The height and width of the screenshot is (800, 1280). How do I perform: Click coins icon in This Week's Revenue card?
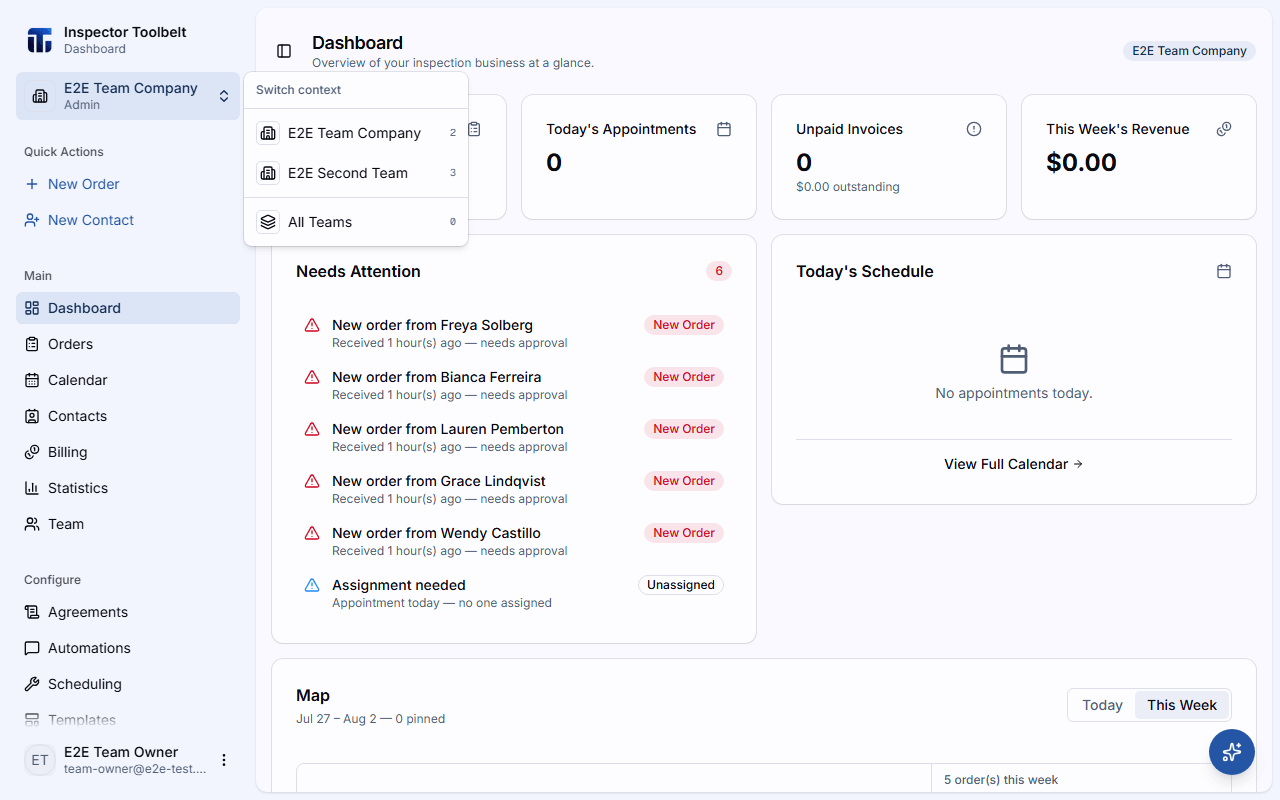[x=1224, y=129]
